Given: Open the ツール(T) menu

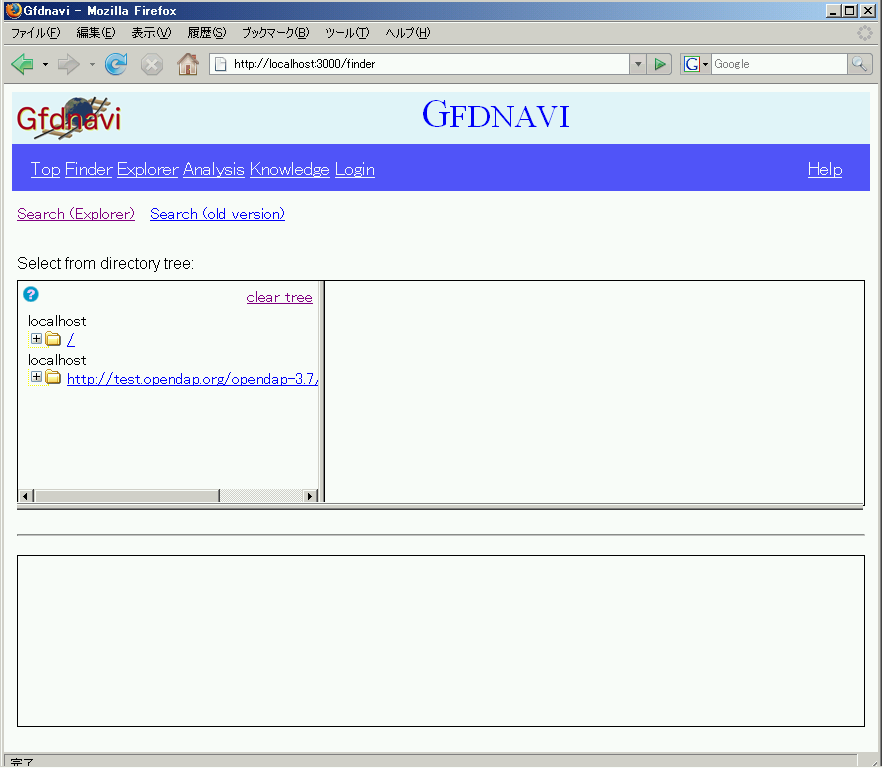Looking at the screenshot, I should 346,33.
